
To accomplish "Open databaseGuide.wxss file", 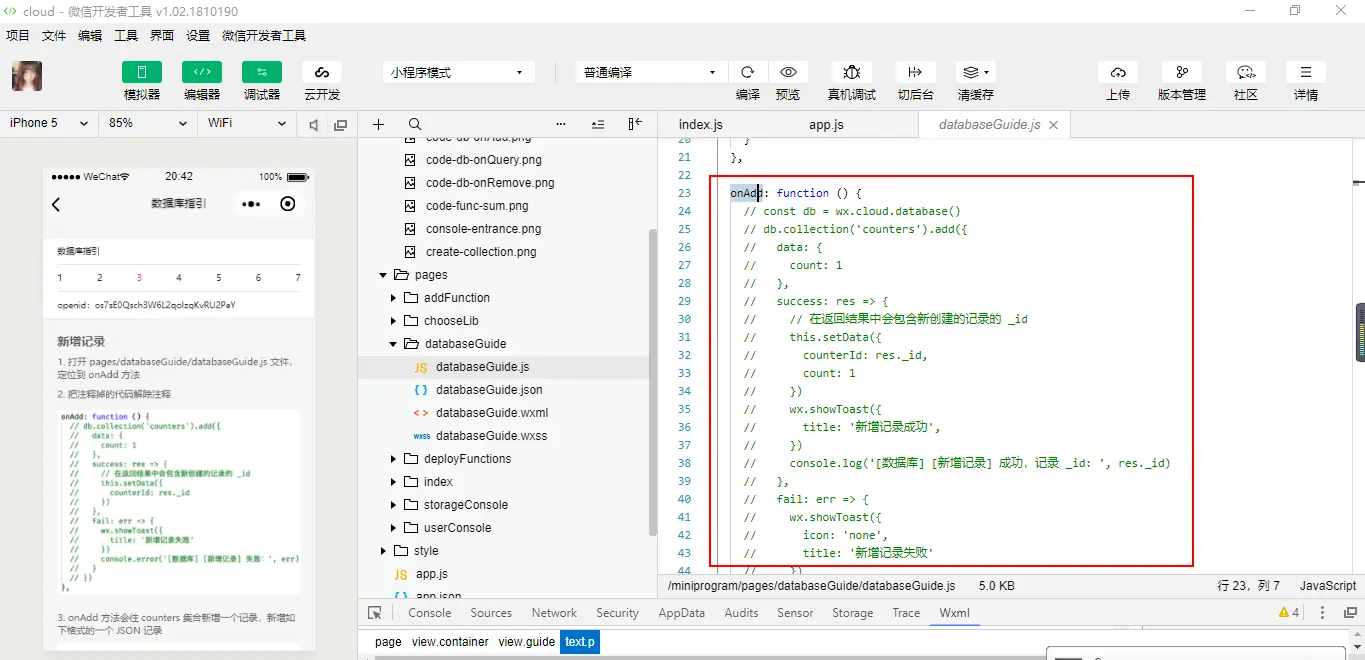I will point(491,436).
